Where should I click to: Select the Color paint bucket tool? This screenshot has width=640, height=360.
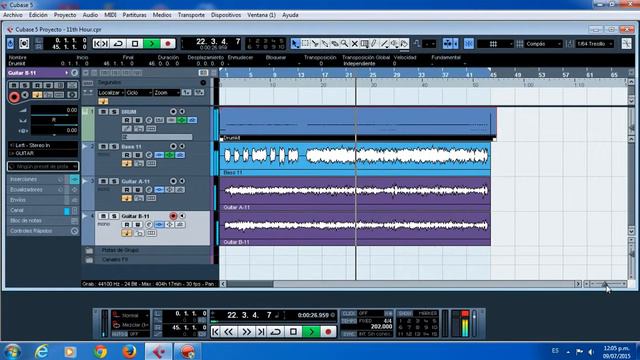pos(404,44)
